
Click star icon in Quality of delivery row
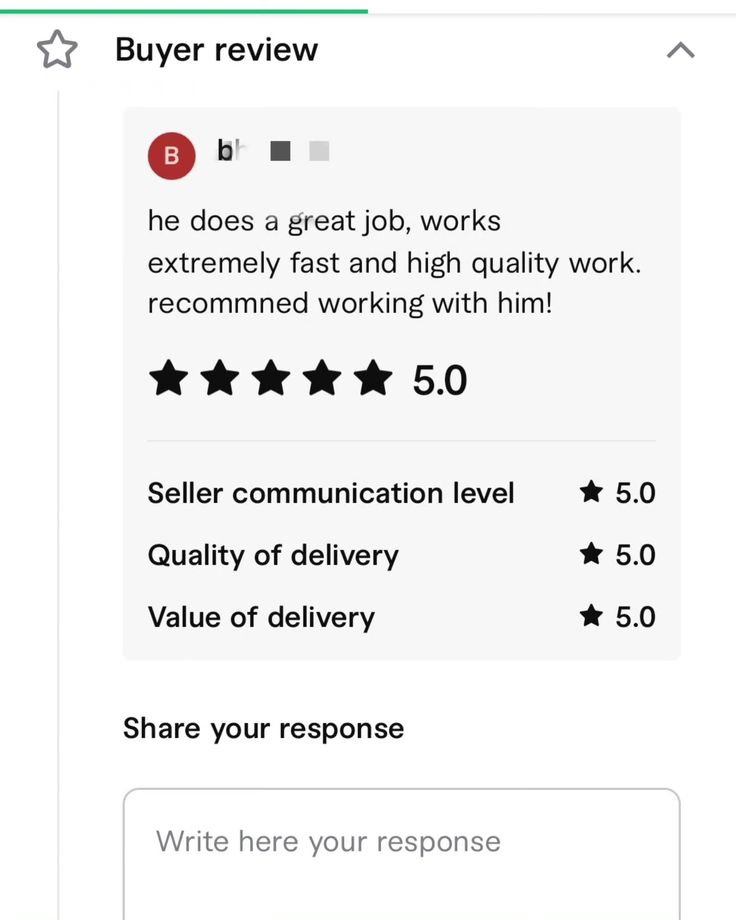pyautogui.click(x=591, y=554)
